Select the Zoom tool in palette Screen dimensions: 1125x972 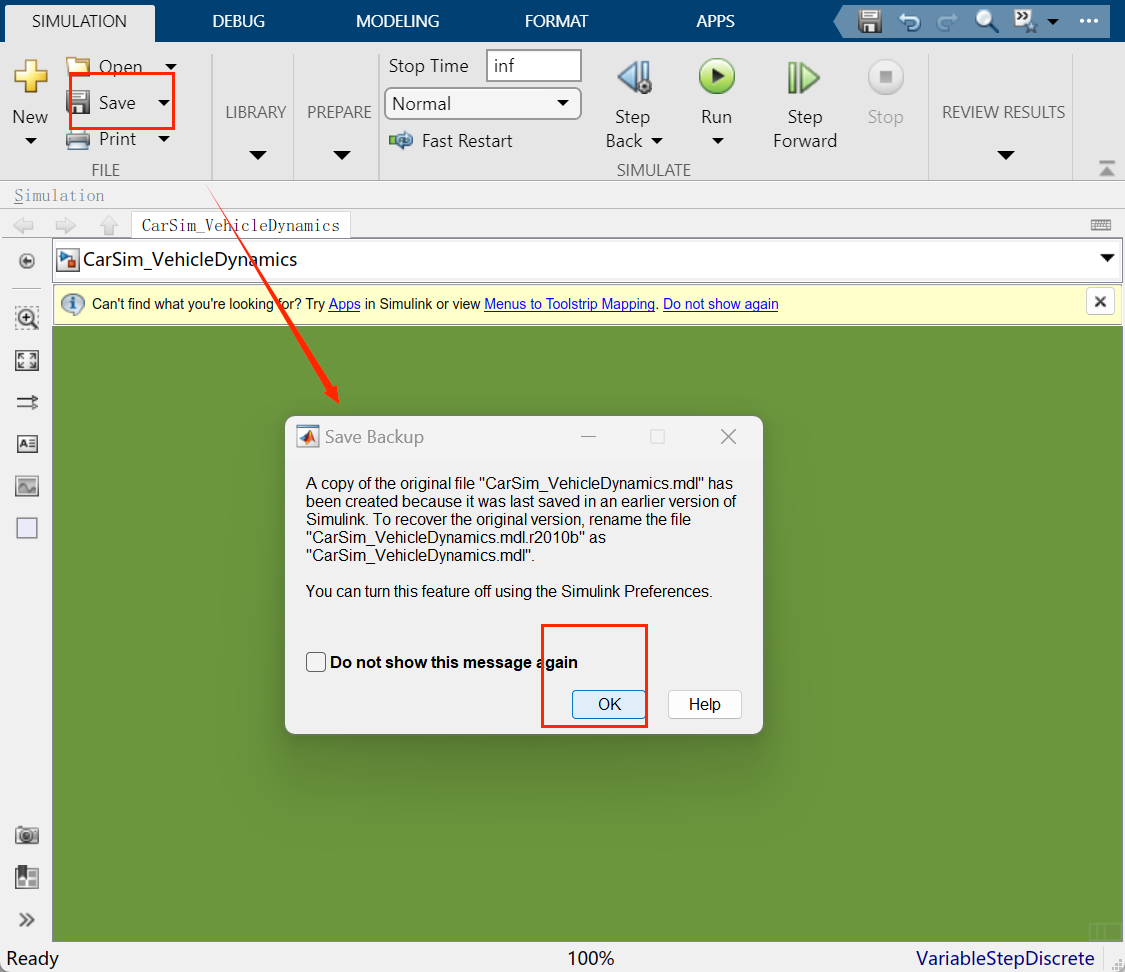(x=27, y=318)
